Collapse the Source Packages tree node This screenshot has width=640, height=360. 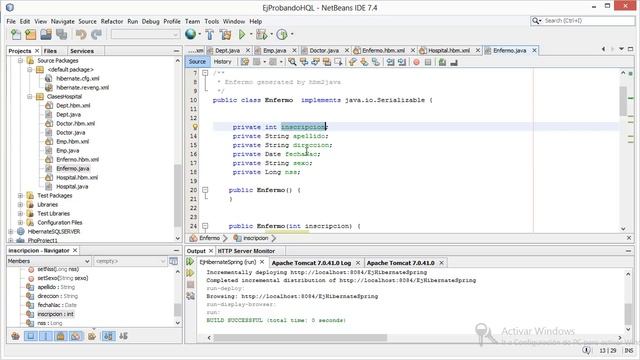pyautogui.click(x=20, y=60)
